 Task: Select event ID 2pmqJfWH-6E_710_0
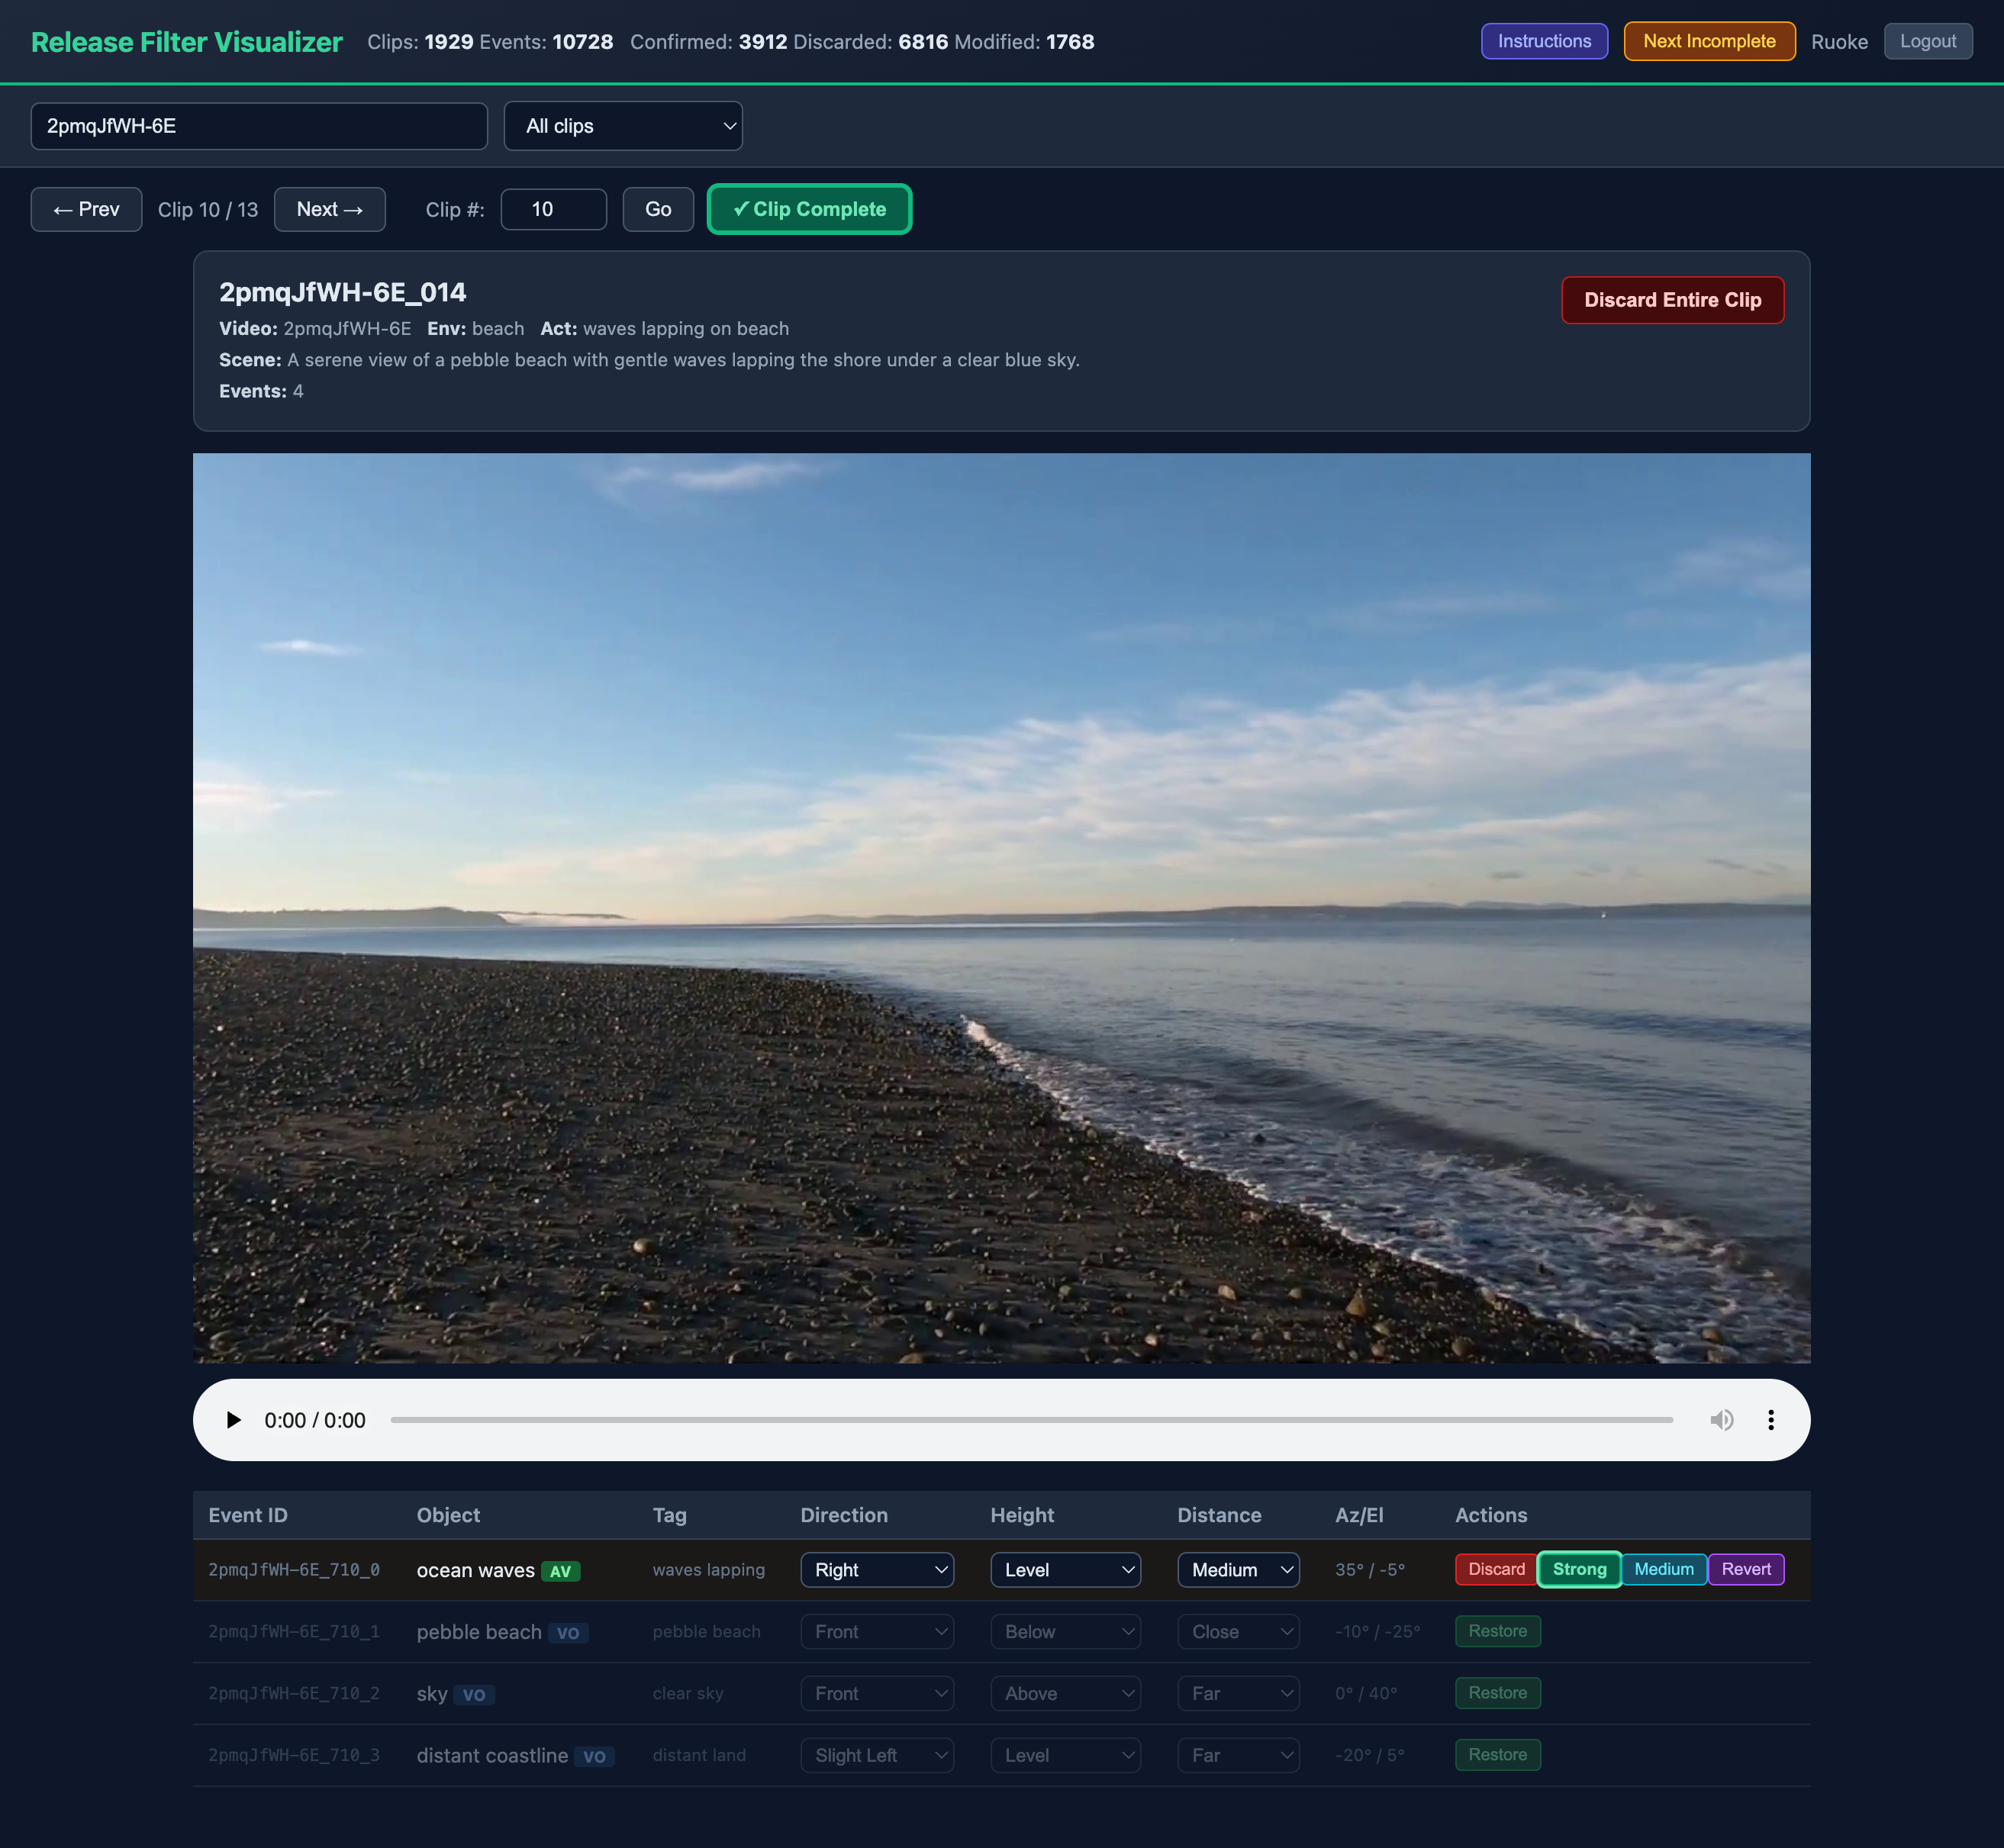click(x=294, y=1570)
